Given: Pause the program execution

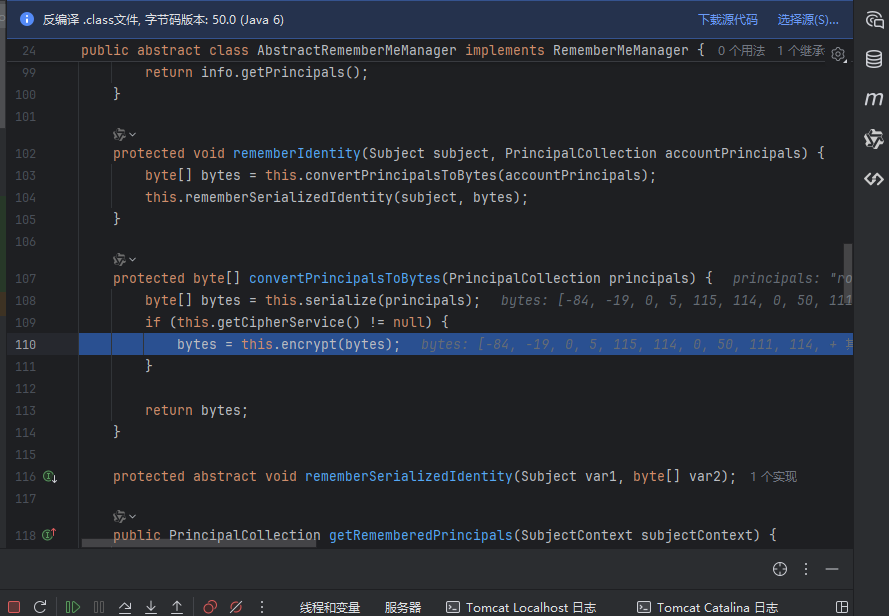Looking at the screenshot, I should (x=99, y=607).
